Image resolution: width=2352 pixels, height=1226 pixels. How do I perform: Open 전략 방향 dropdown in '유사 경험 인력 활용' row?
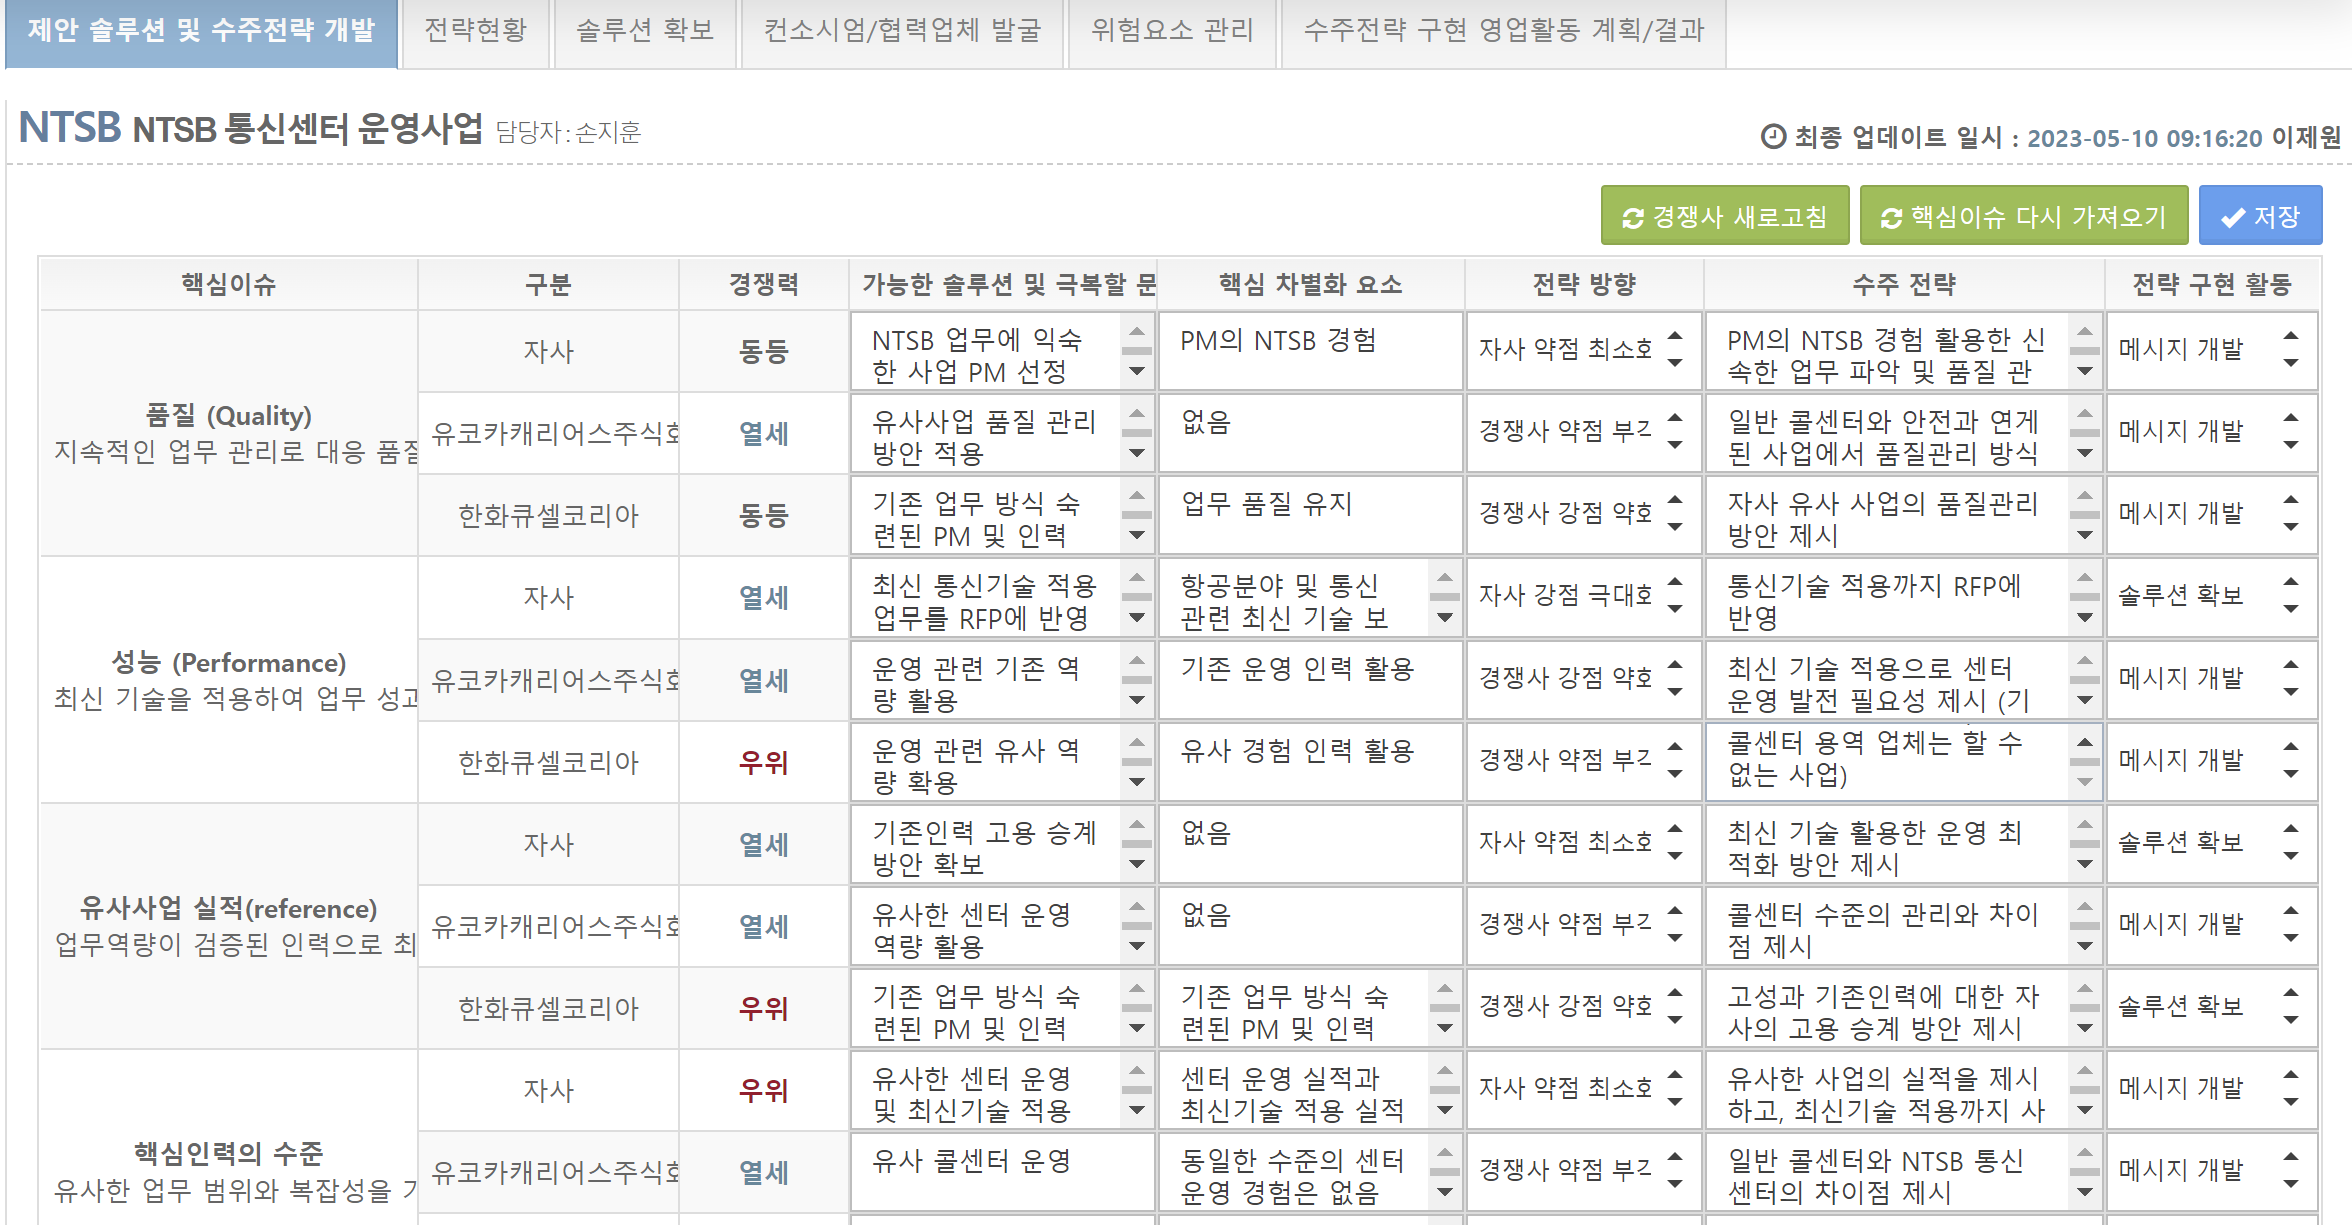tap(1584, 761)
